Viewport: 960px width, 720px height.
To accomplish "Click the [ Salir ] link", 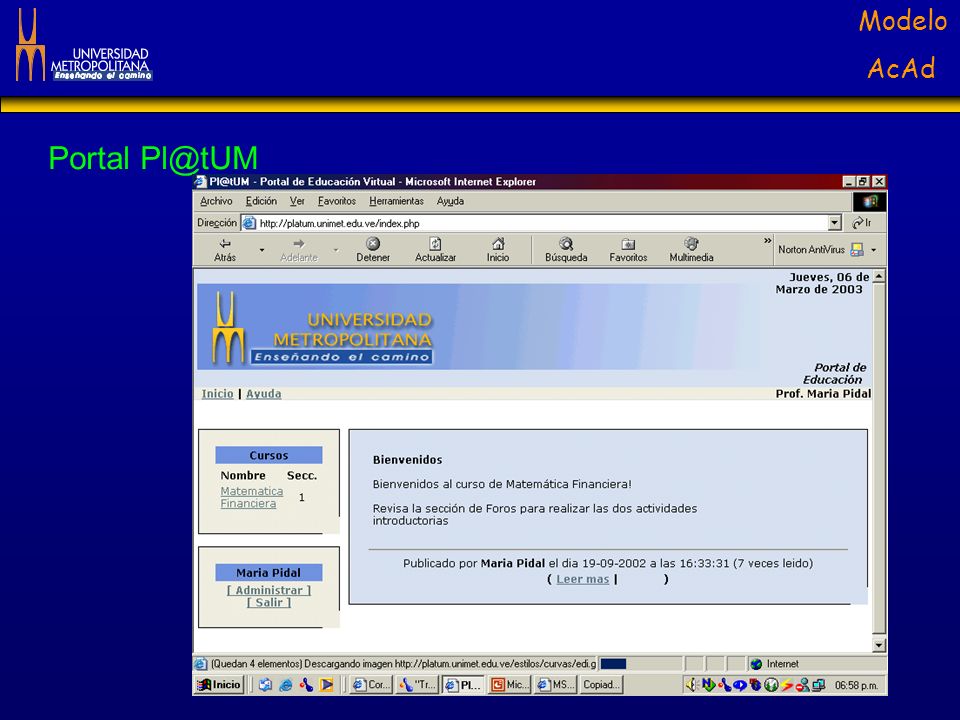I will 269,602.
